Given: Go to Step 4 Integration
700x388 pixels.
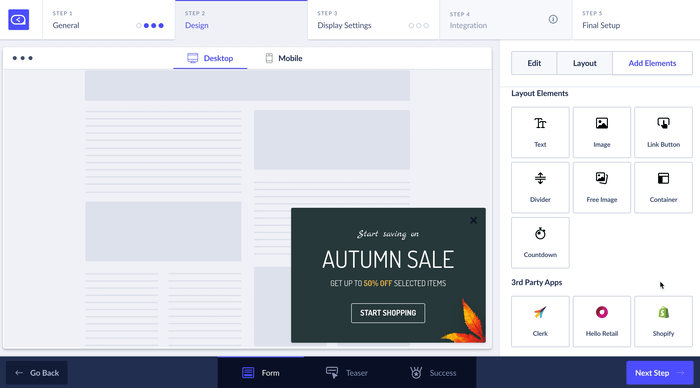Looking at the screenshot, I should tap(506, 20).
